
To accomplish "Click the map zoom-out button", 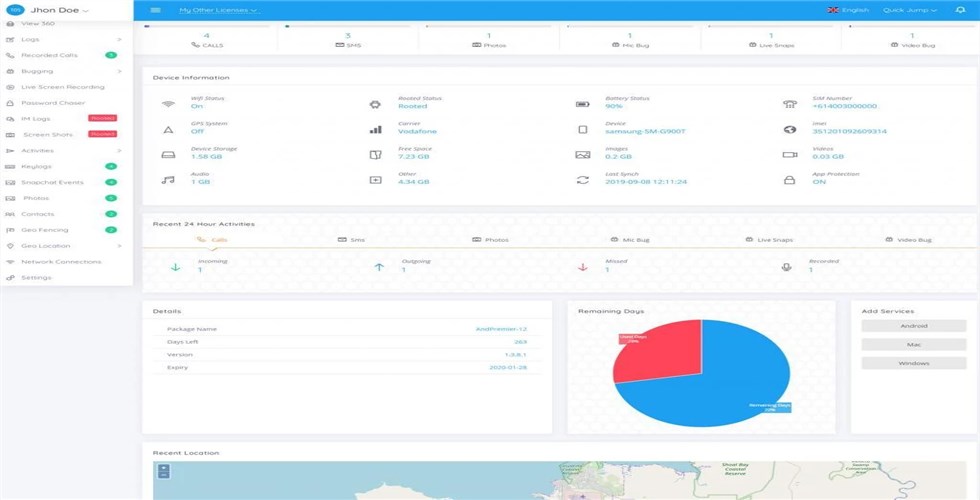I will click(164, 475).
